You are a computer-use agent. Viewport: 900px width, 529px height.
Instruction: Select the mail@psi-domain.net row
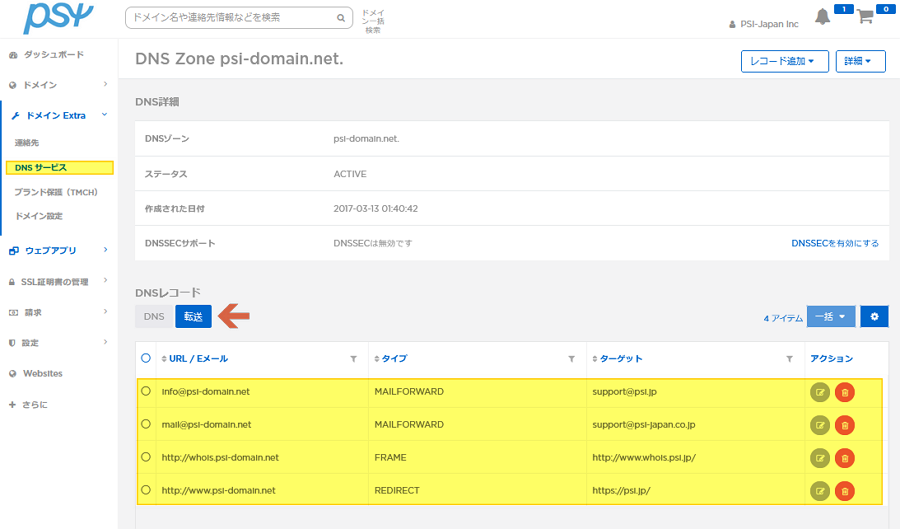146,424
